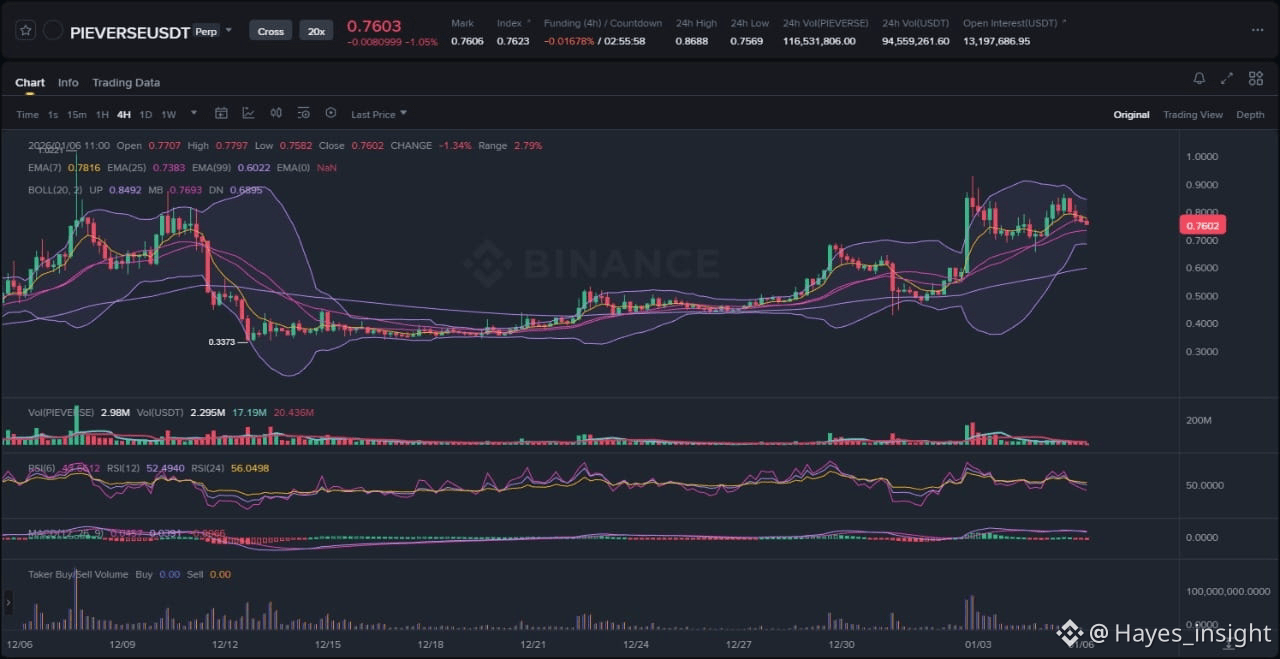Click the 1.0000 price axis label
Image resolution: width=1280 pixels, height=659 pixels.
click(1201, 157)
